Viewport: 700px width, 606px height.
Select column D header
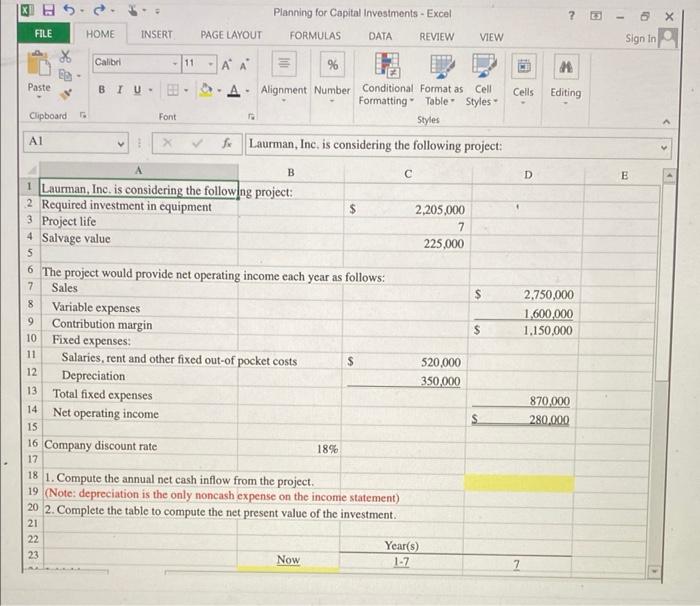click(x=528, y=175)
